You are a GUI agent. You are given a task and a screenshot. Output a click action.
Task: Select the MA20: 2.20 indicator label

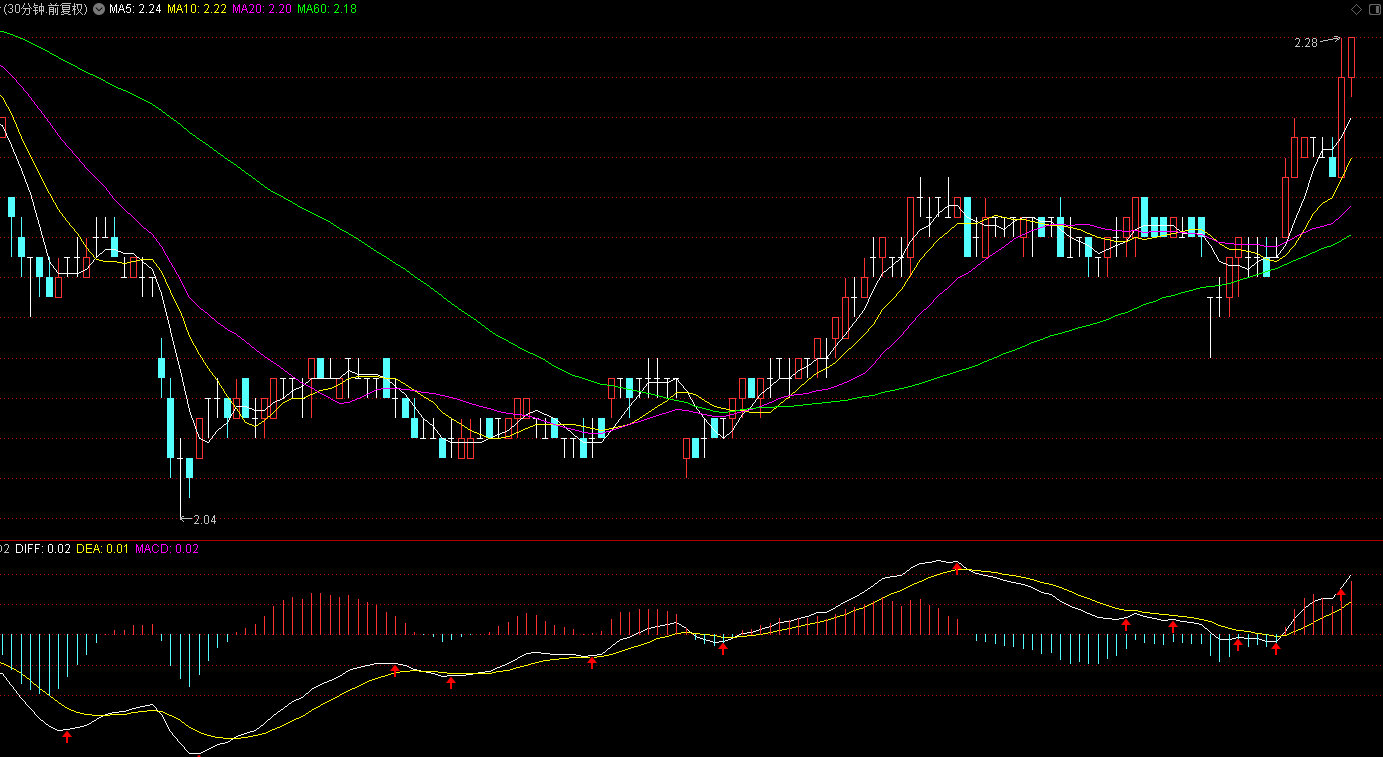point(262,9)
